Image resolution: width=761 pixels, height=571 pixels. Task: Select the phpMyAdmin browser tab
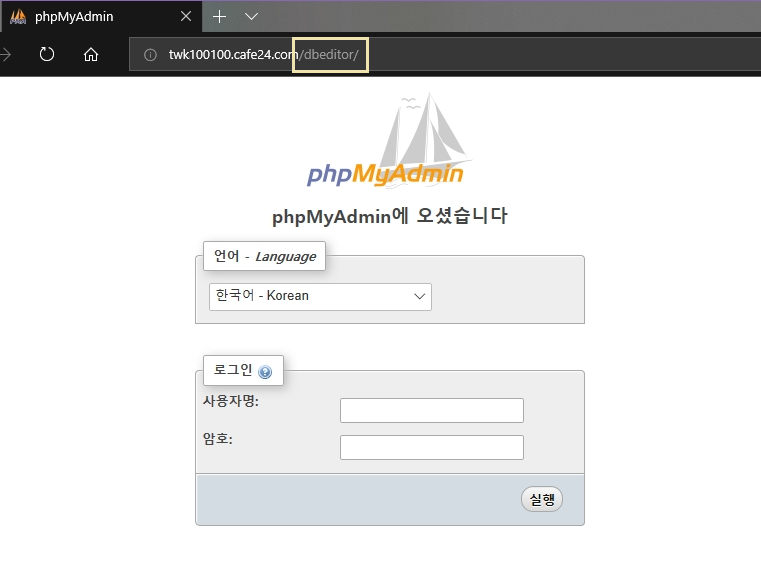[101, 16]
